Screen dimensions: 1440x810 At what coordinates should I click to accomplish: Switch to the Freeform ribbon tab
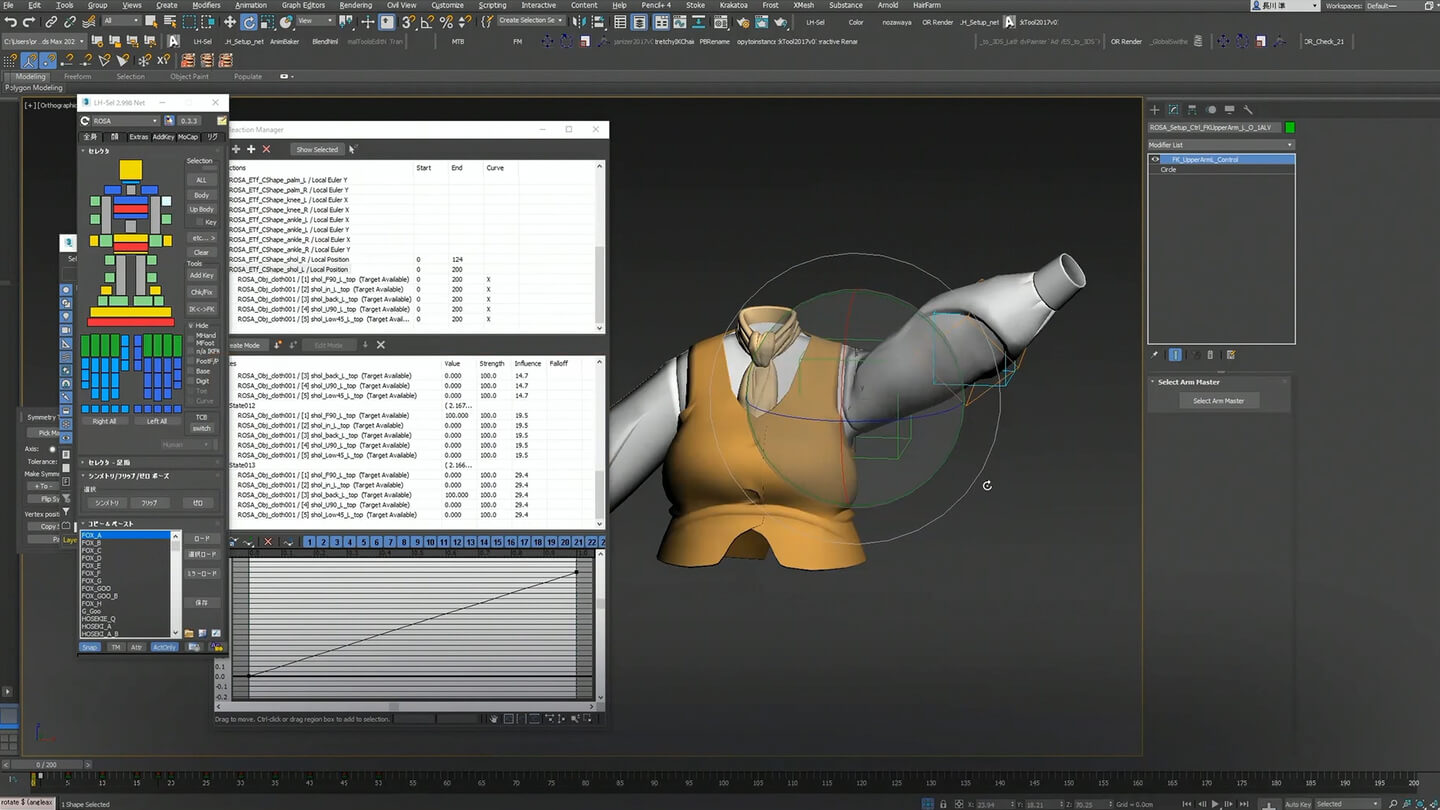point(77,76)
